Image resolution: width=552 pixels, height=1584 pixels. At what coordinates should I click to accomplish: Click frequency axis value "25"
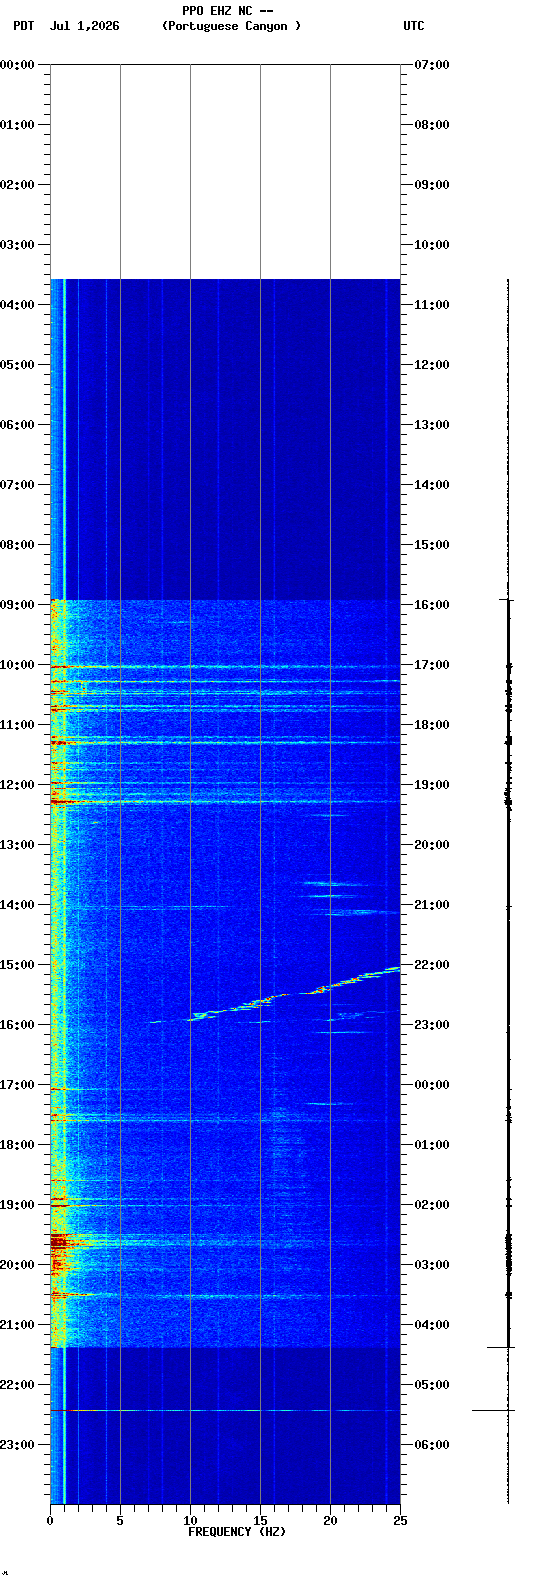400,1521
